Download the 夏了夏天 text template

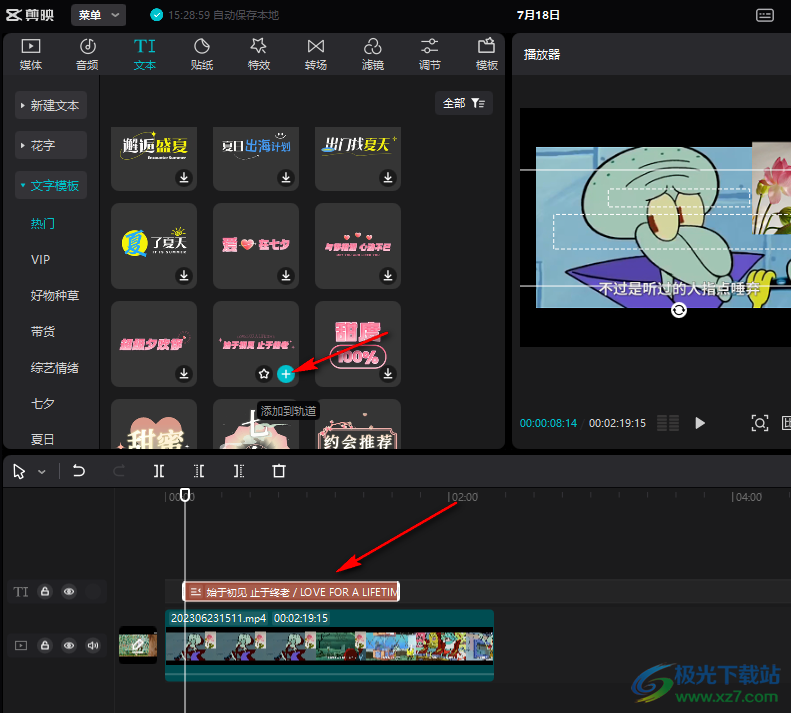click(x=184, y=276)
